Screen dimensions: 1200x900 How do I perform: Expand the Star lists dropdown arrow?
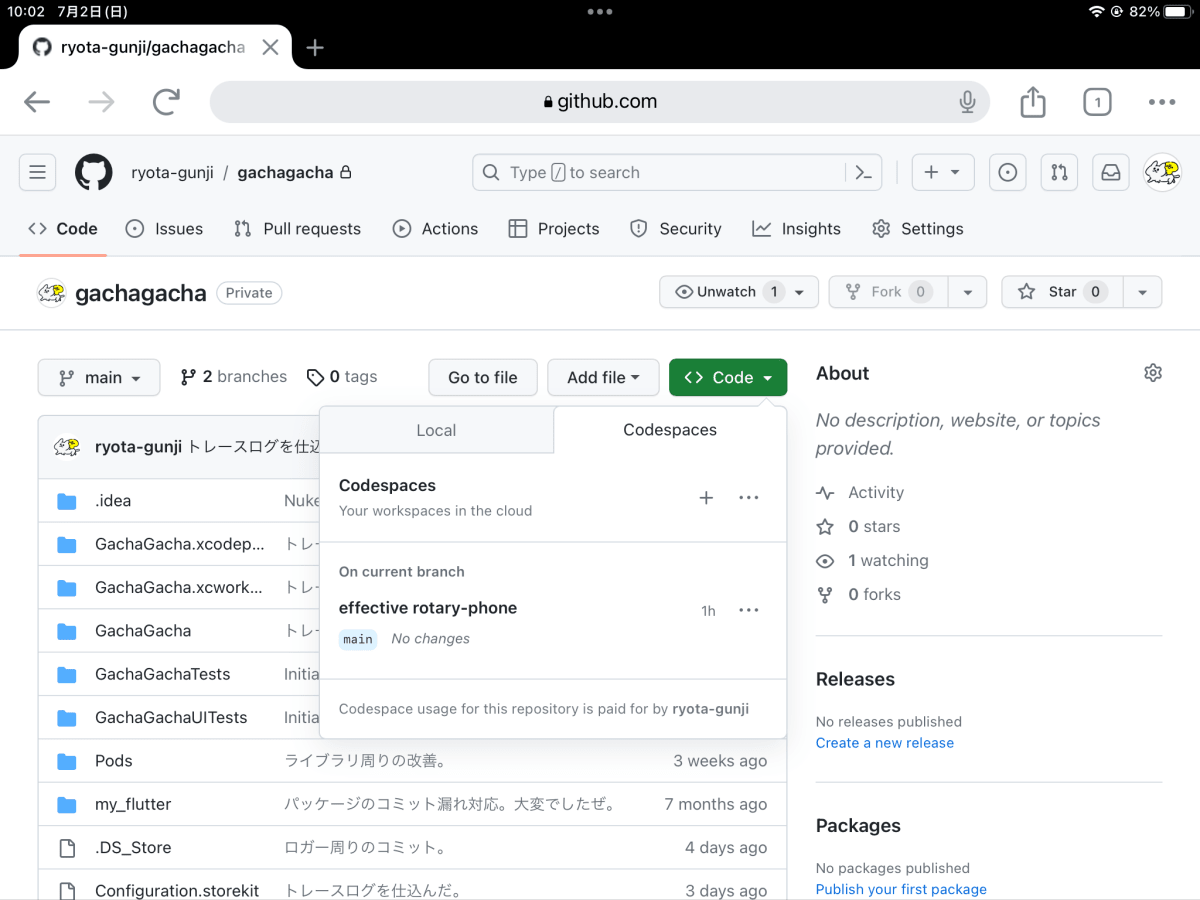[x=1142, y=292]
